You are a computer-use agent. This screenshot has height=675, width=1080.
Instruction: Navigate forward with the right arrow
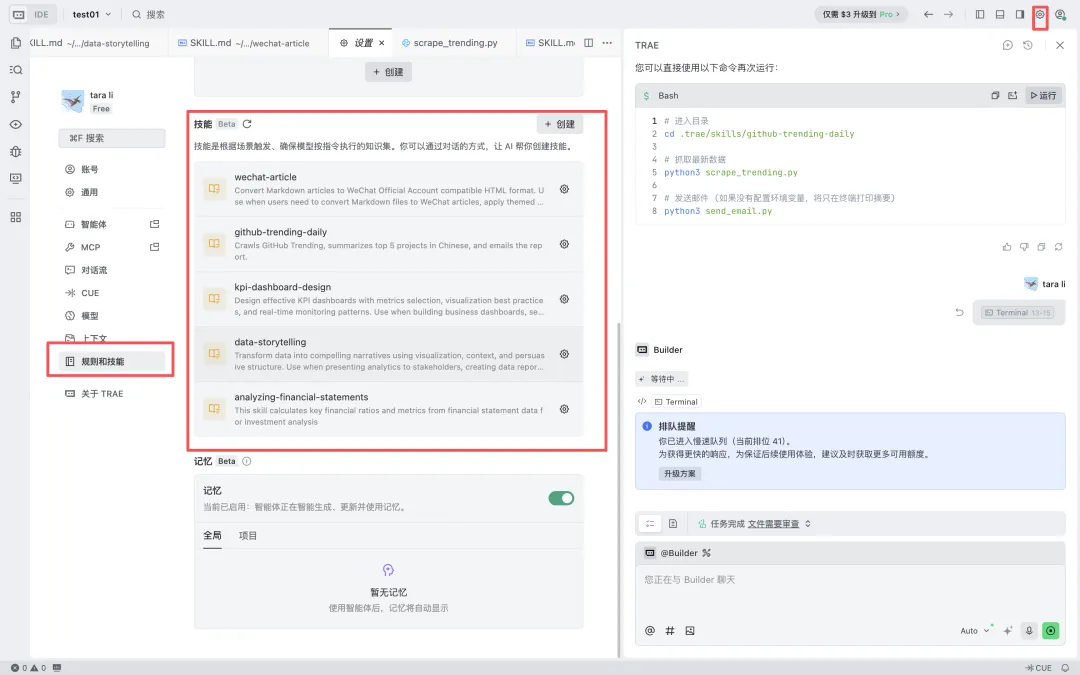tap(948, 14)
